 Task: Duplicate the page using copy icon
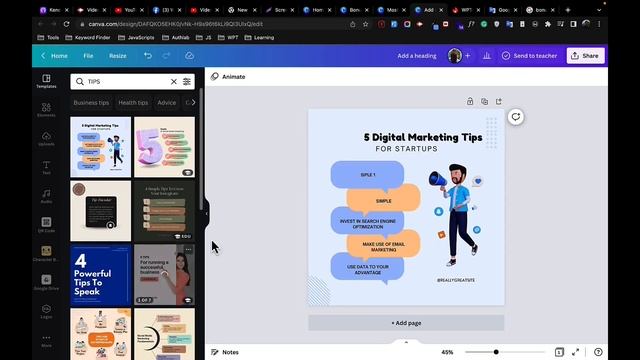coord(484,101)
